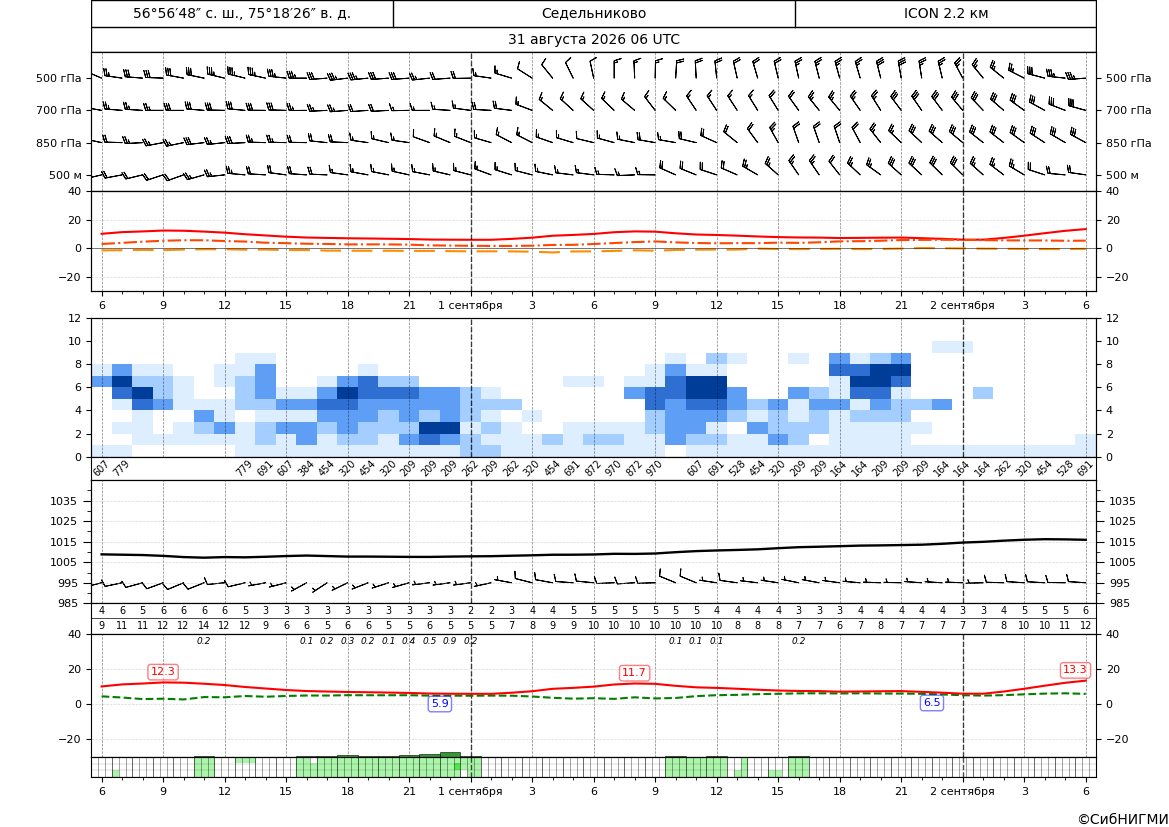Image resolution: width=1169 pixels, height=827 pixels.
Task: Click the 2 сентября label under upper chart
Action: click(x=962, y=305)
